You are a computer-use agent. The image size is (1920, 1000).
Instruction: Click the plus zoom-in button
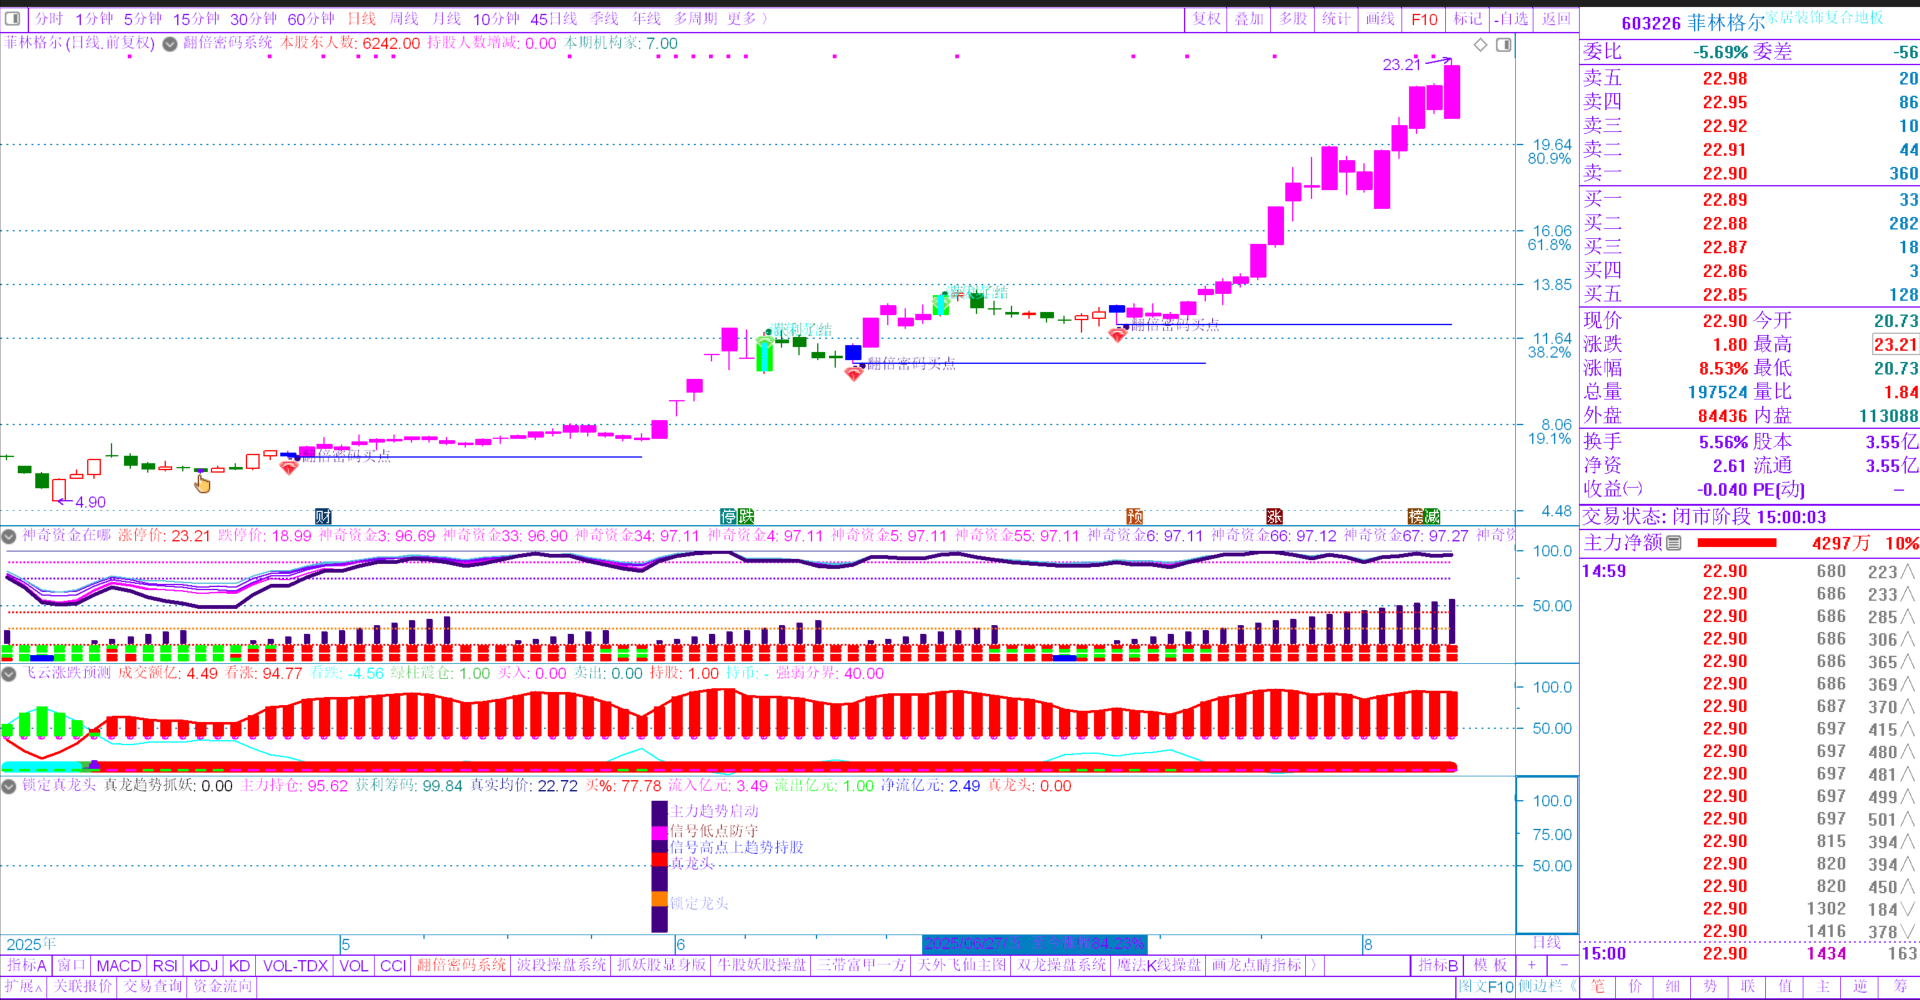tap(1531, 965)
